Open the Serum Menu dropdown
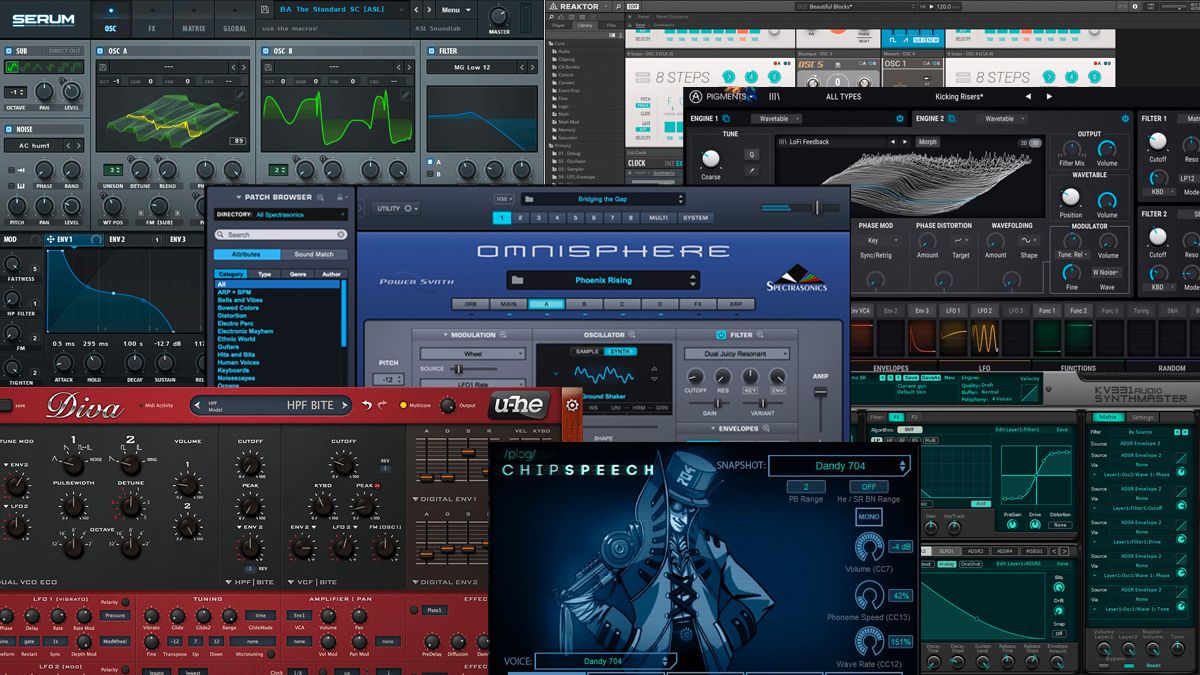This screenshot has height=675, width=1200. click(x=455, y=10)
